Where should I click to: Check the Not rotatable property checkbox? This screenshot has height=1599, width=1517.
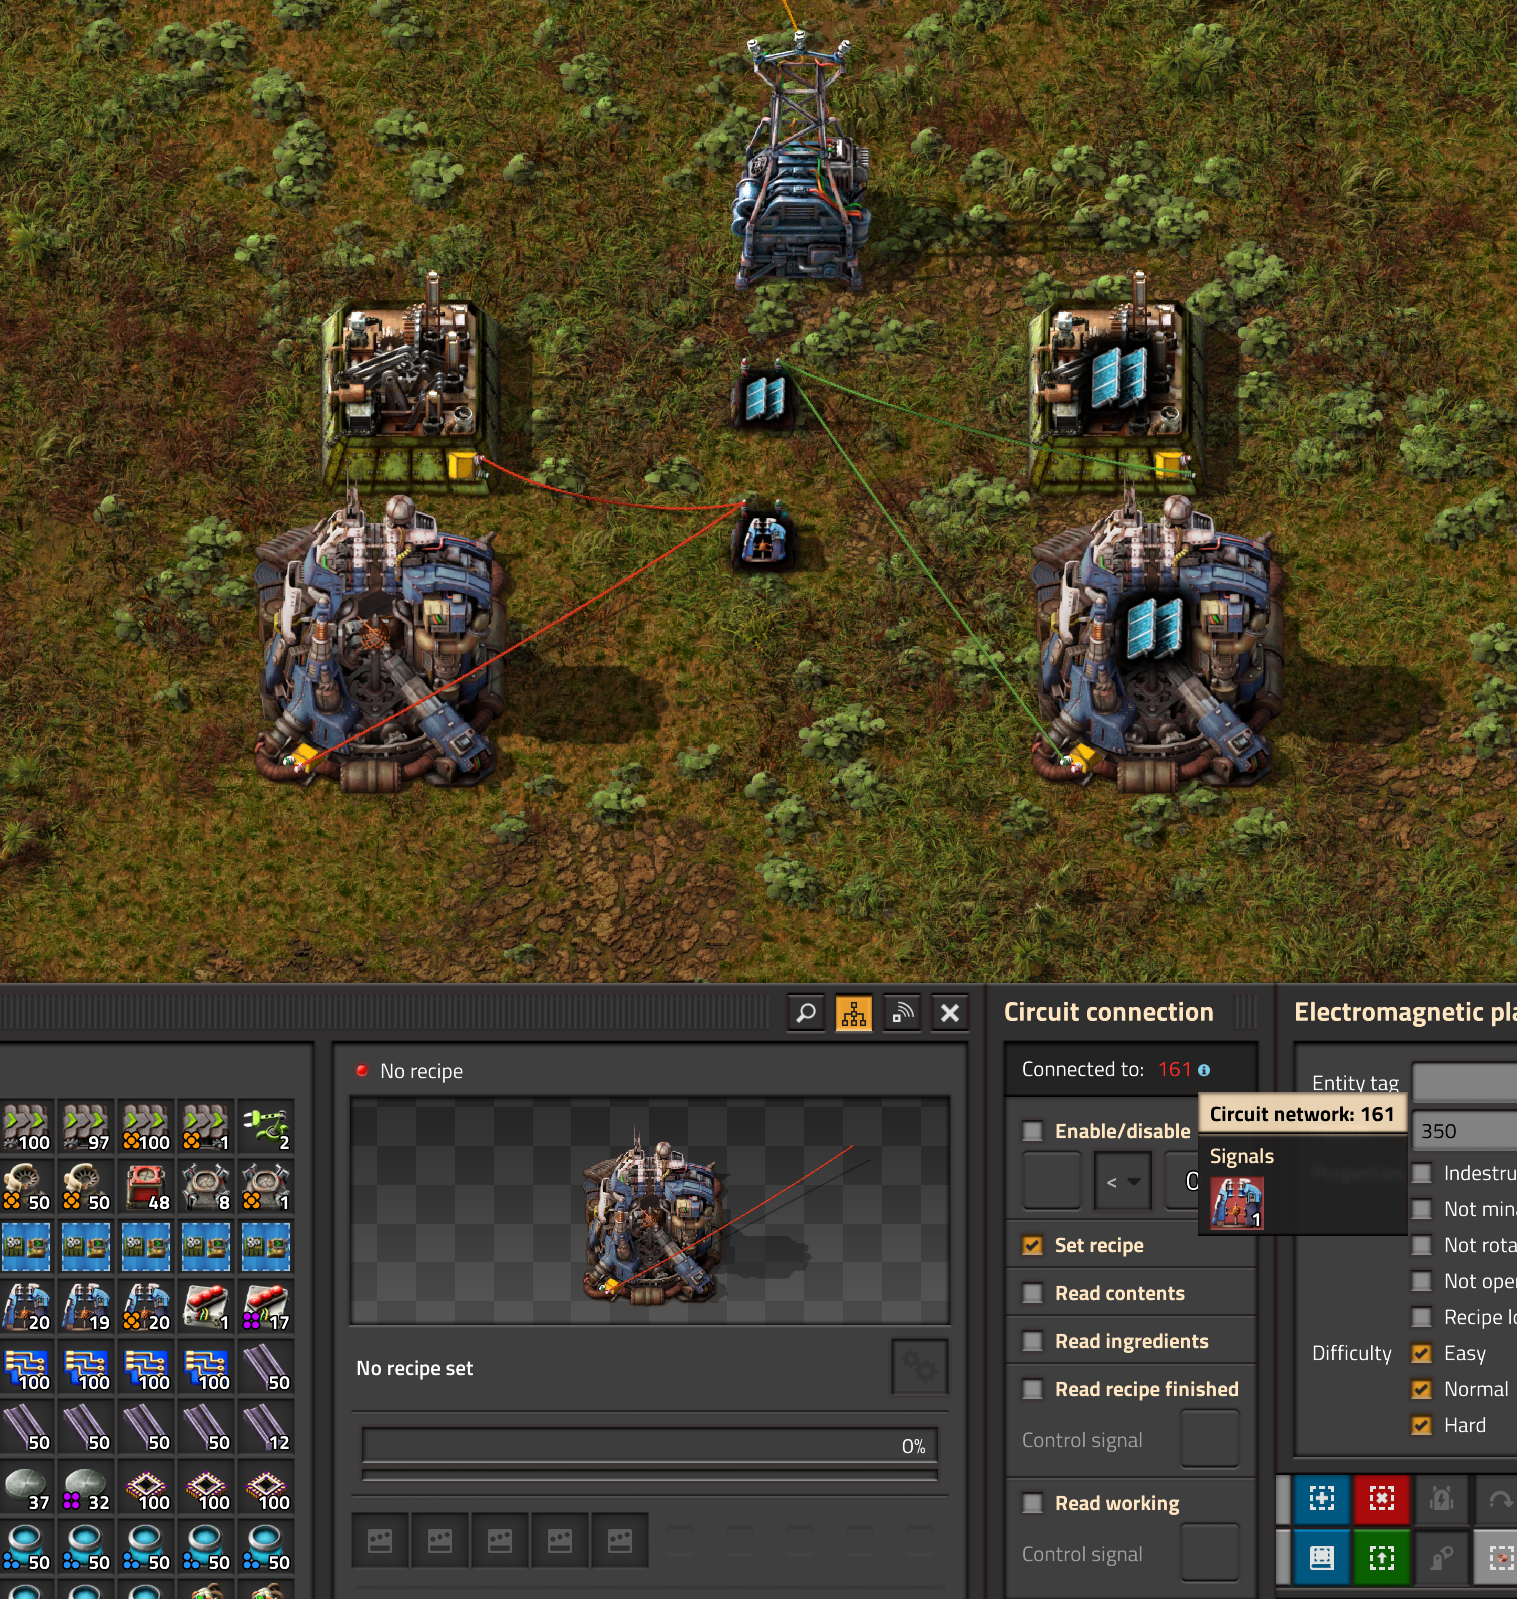click(x=1421, y=1245)
